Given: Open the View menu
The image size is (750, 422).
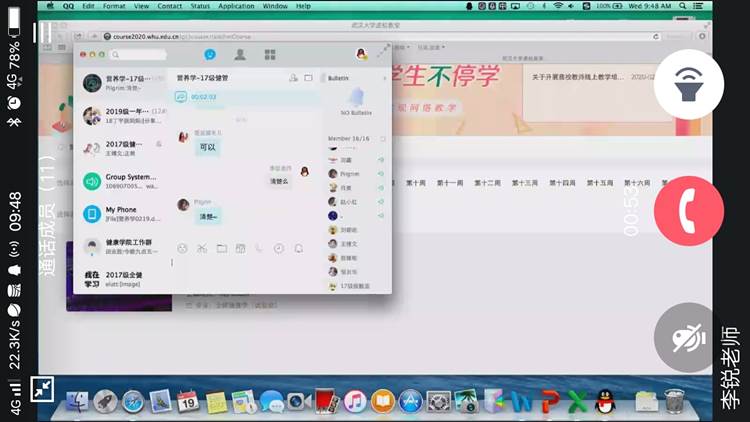Looking at the screenshot, I should pos(141,6).
